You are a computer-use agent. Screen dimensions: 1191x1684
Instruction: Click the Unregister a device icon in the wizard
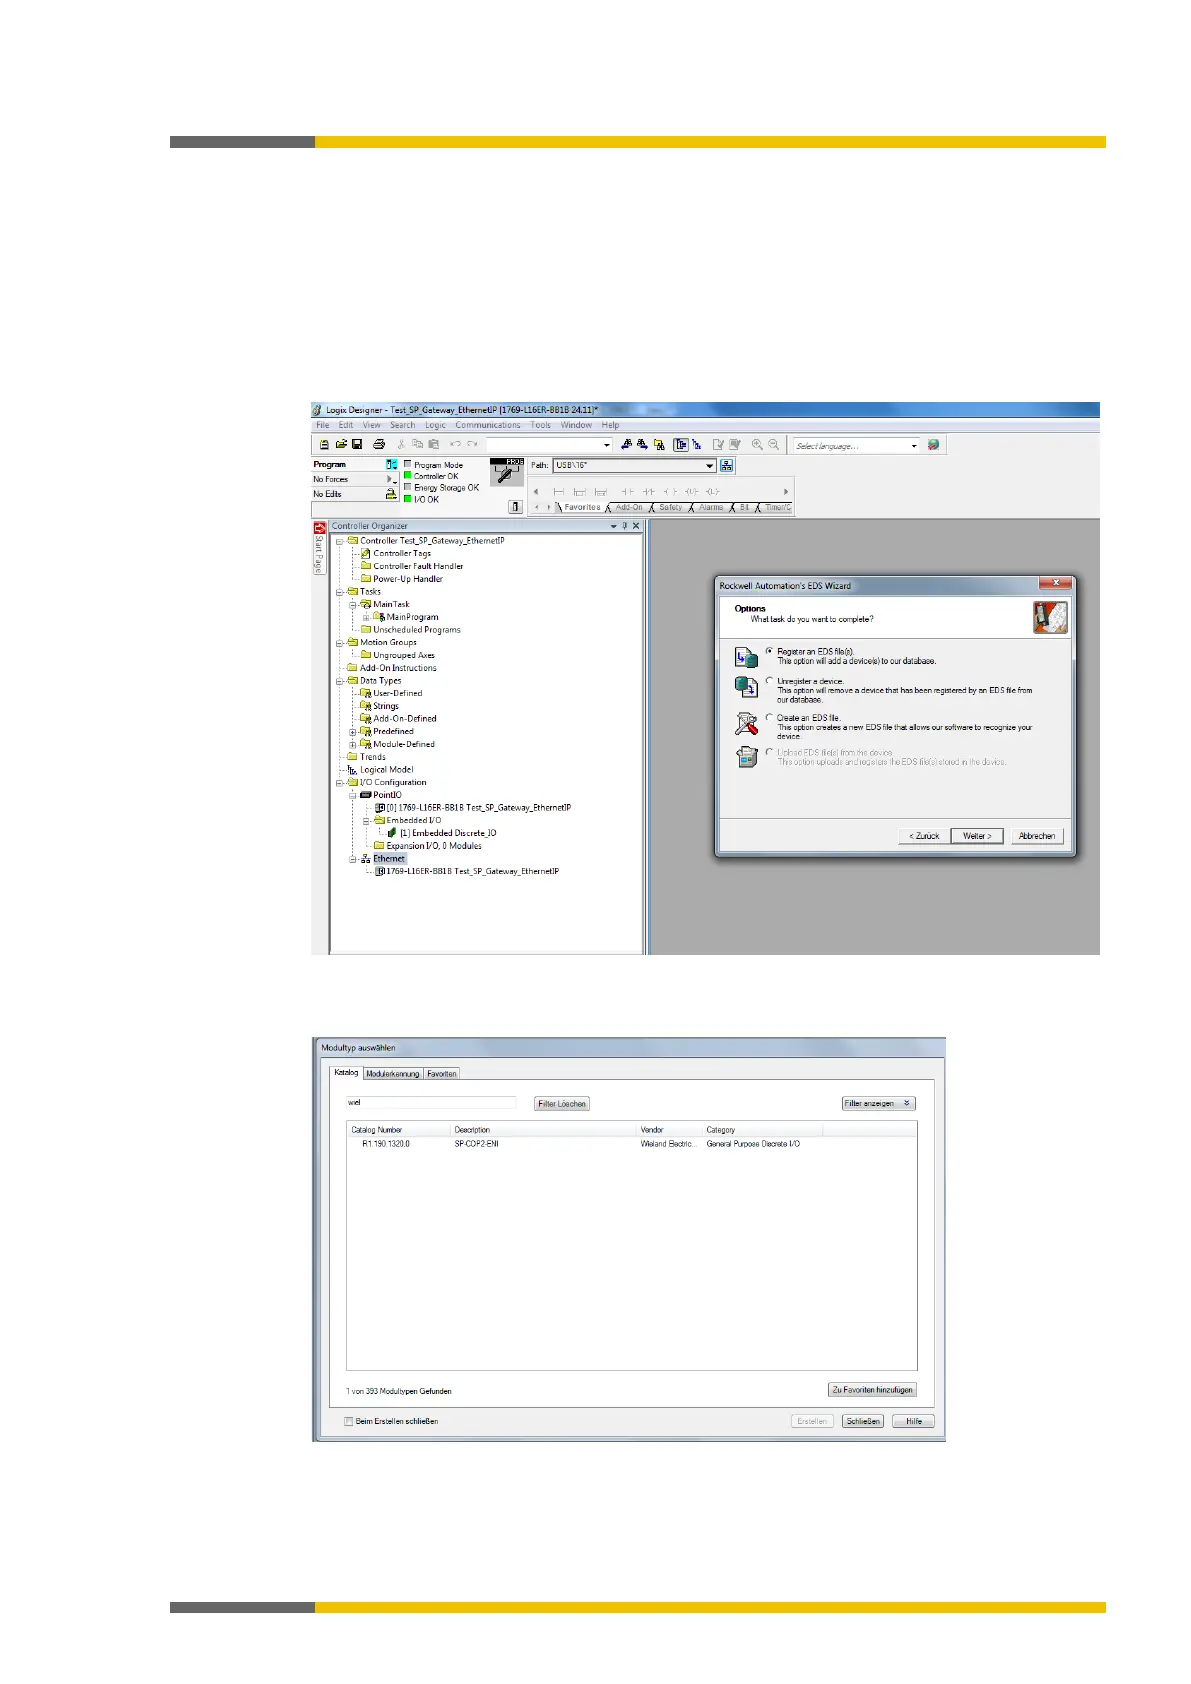click(746, 687)
